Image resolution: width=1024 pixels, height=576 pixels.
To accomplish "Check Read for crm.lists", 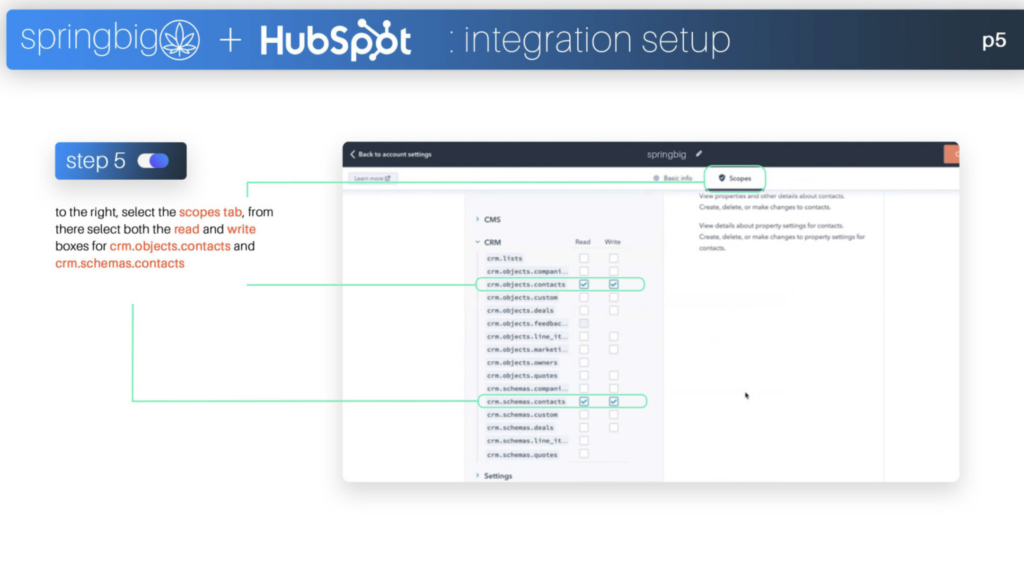I will point(584,259).
